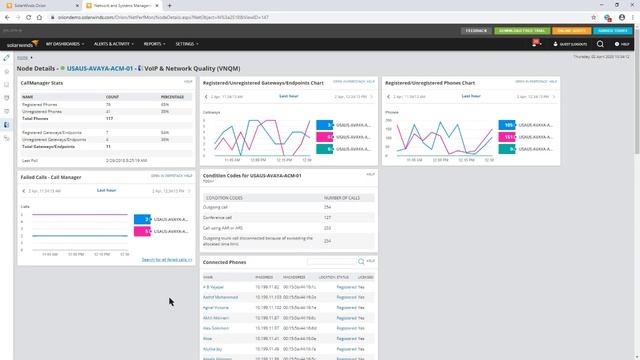Expand the Reports menu
640x360 pixels.
(155, 44)
